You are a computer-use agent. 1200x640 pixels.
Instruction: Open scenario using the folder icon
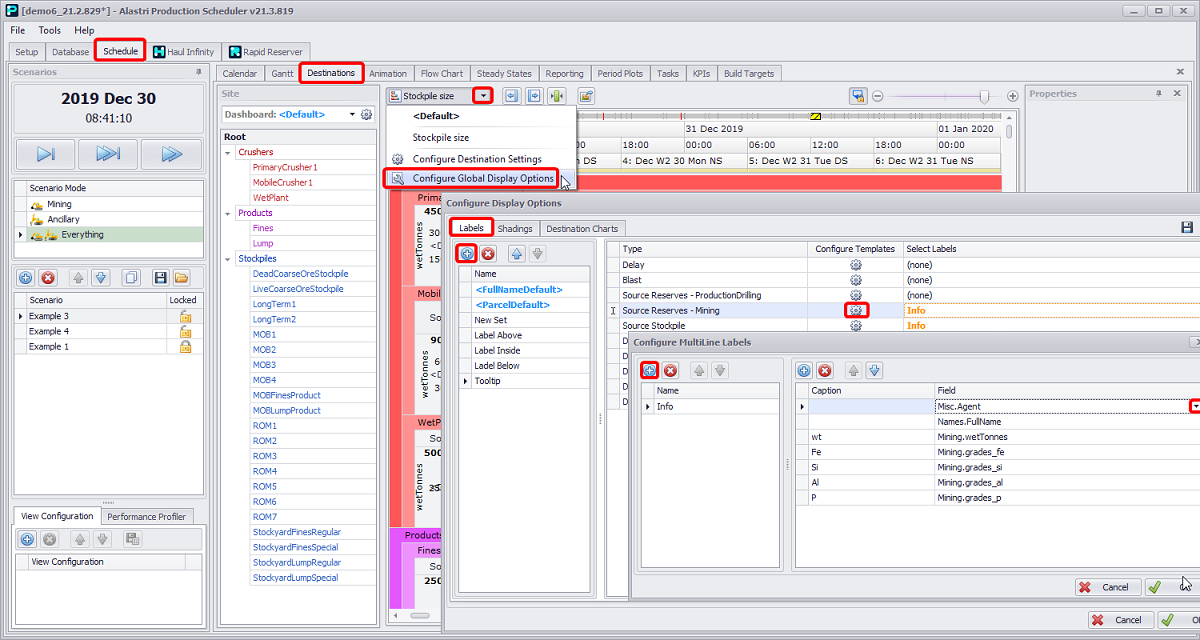coord(181,277)
